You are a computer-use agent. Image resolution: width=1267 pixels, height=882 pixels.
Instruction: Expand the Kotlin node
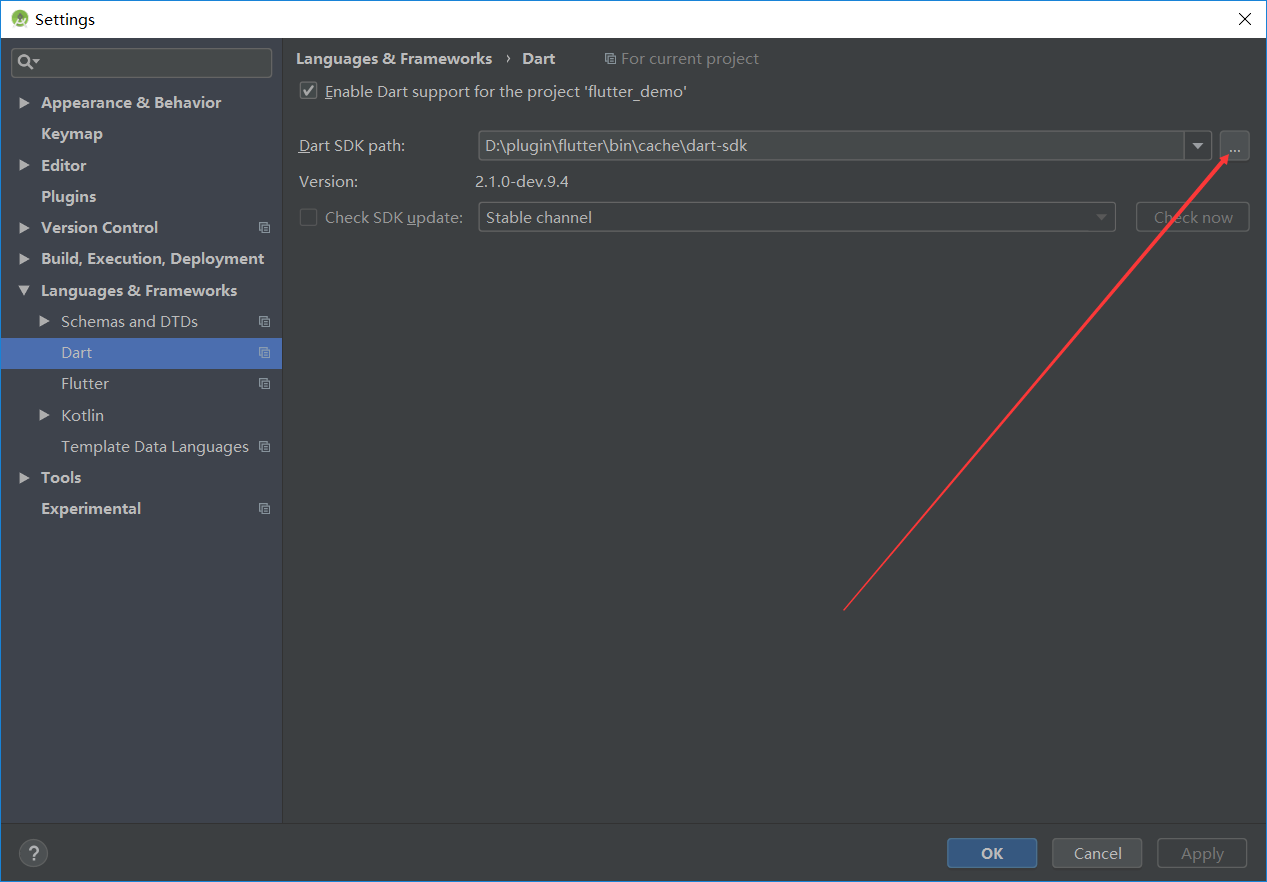pos(44,415)
